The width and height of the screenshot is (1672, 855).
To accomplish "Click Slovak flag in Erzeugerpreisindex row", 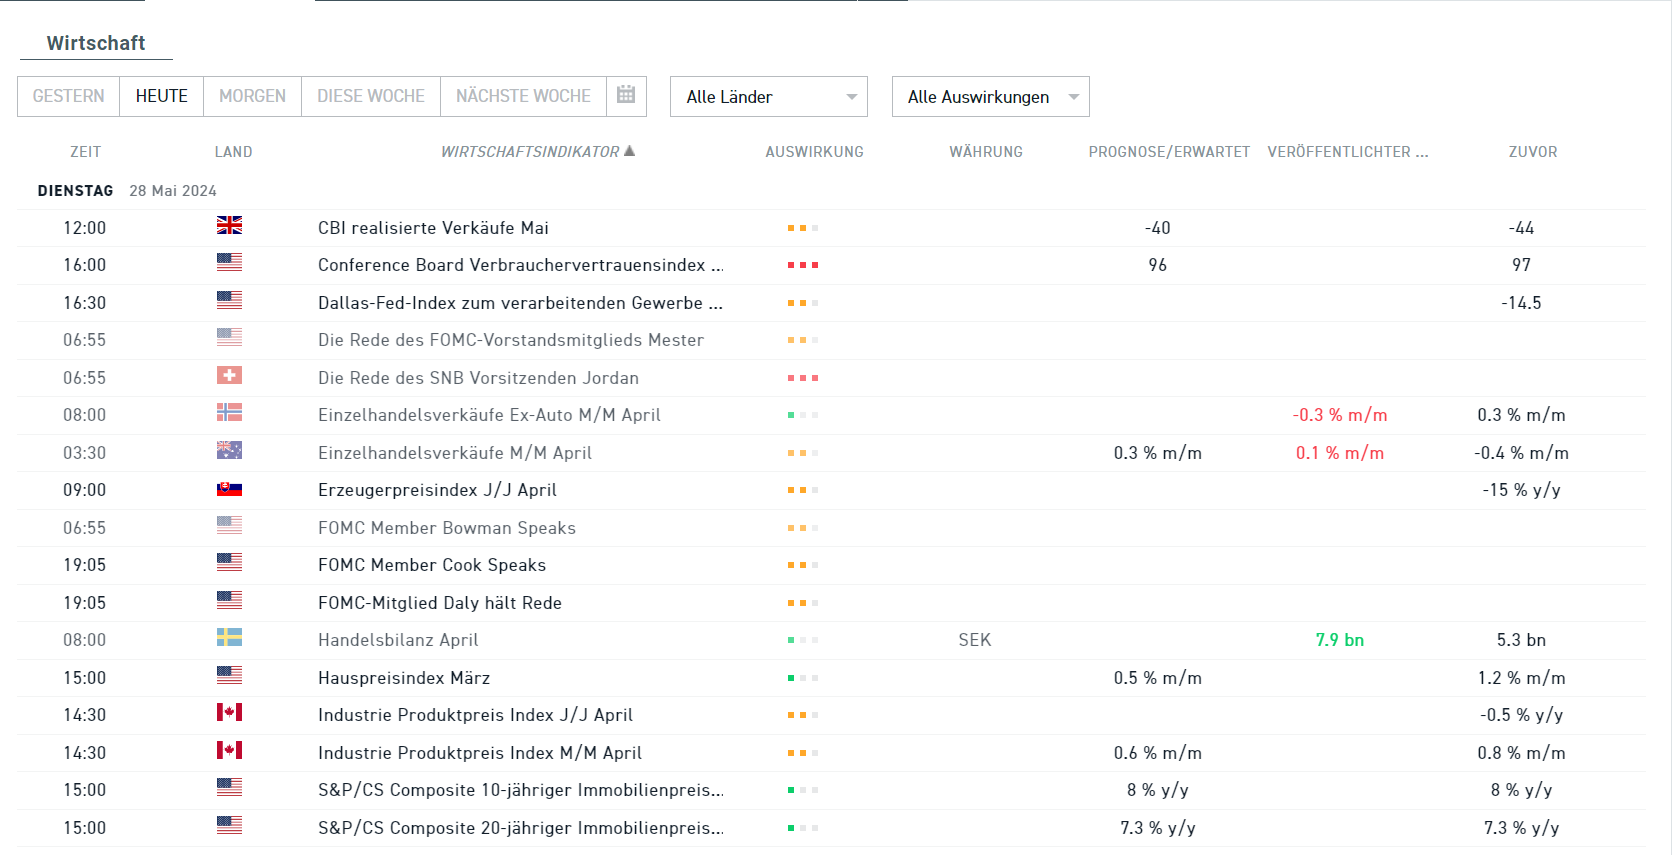I will tap(229, 489).
